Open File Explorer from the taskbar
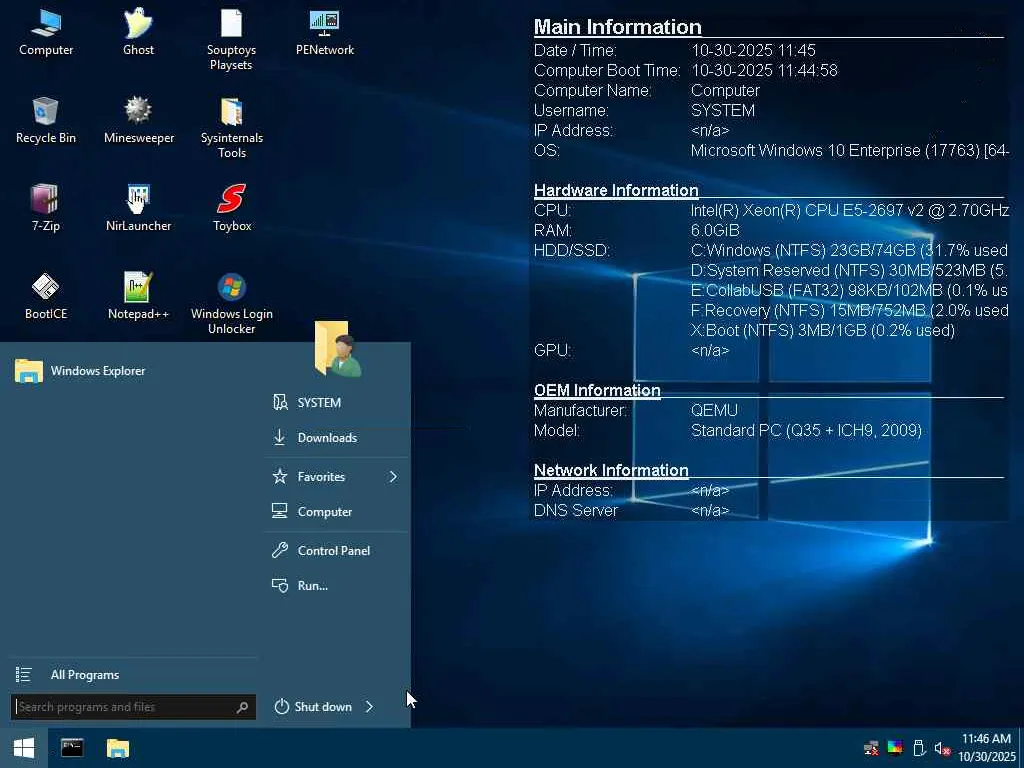Screen dimensions: 1024x768 click(118, 748)
